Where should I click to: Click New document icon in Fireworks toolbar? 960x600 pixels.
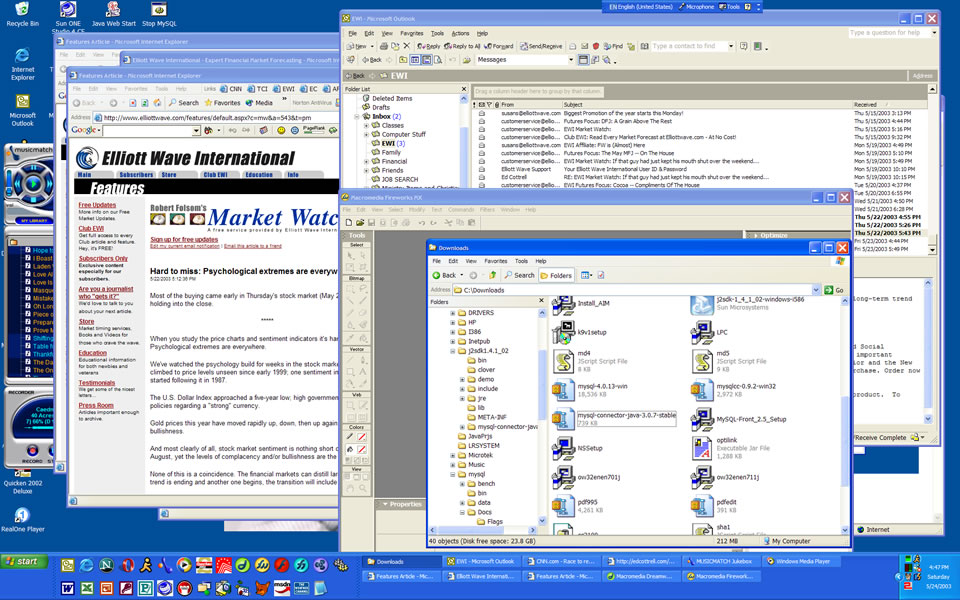348,223
